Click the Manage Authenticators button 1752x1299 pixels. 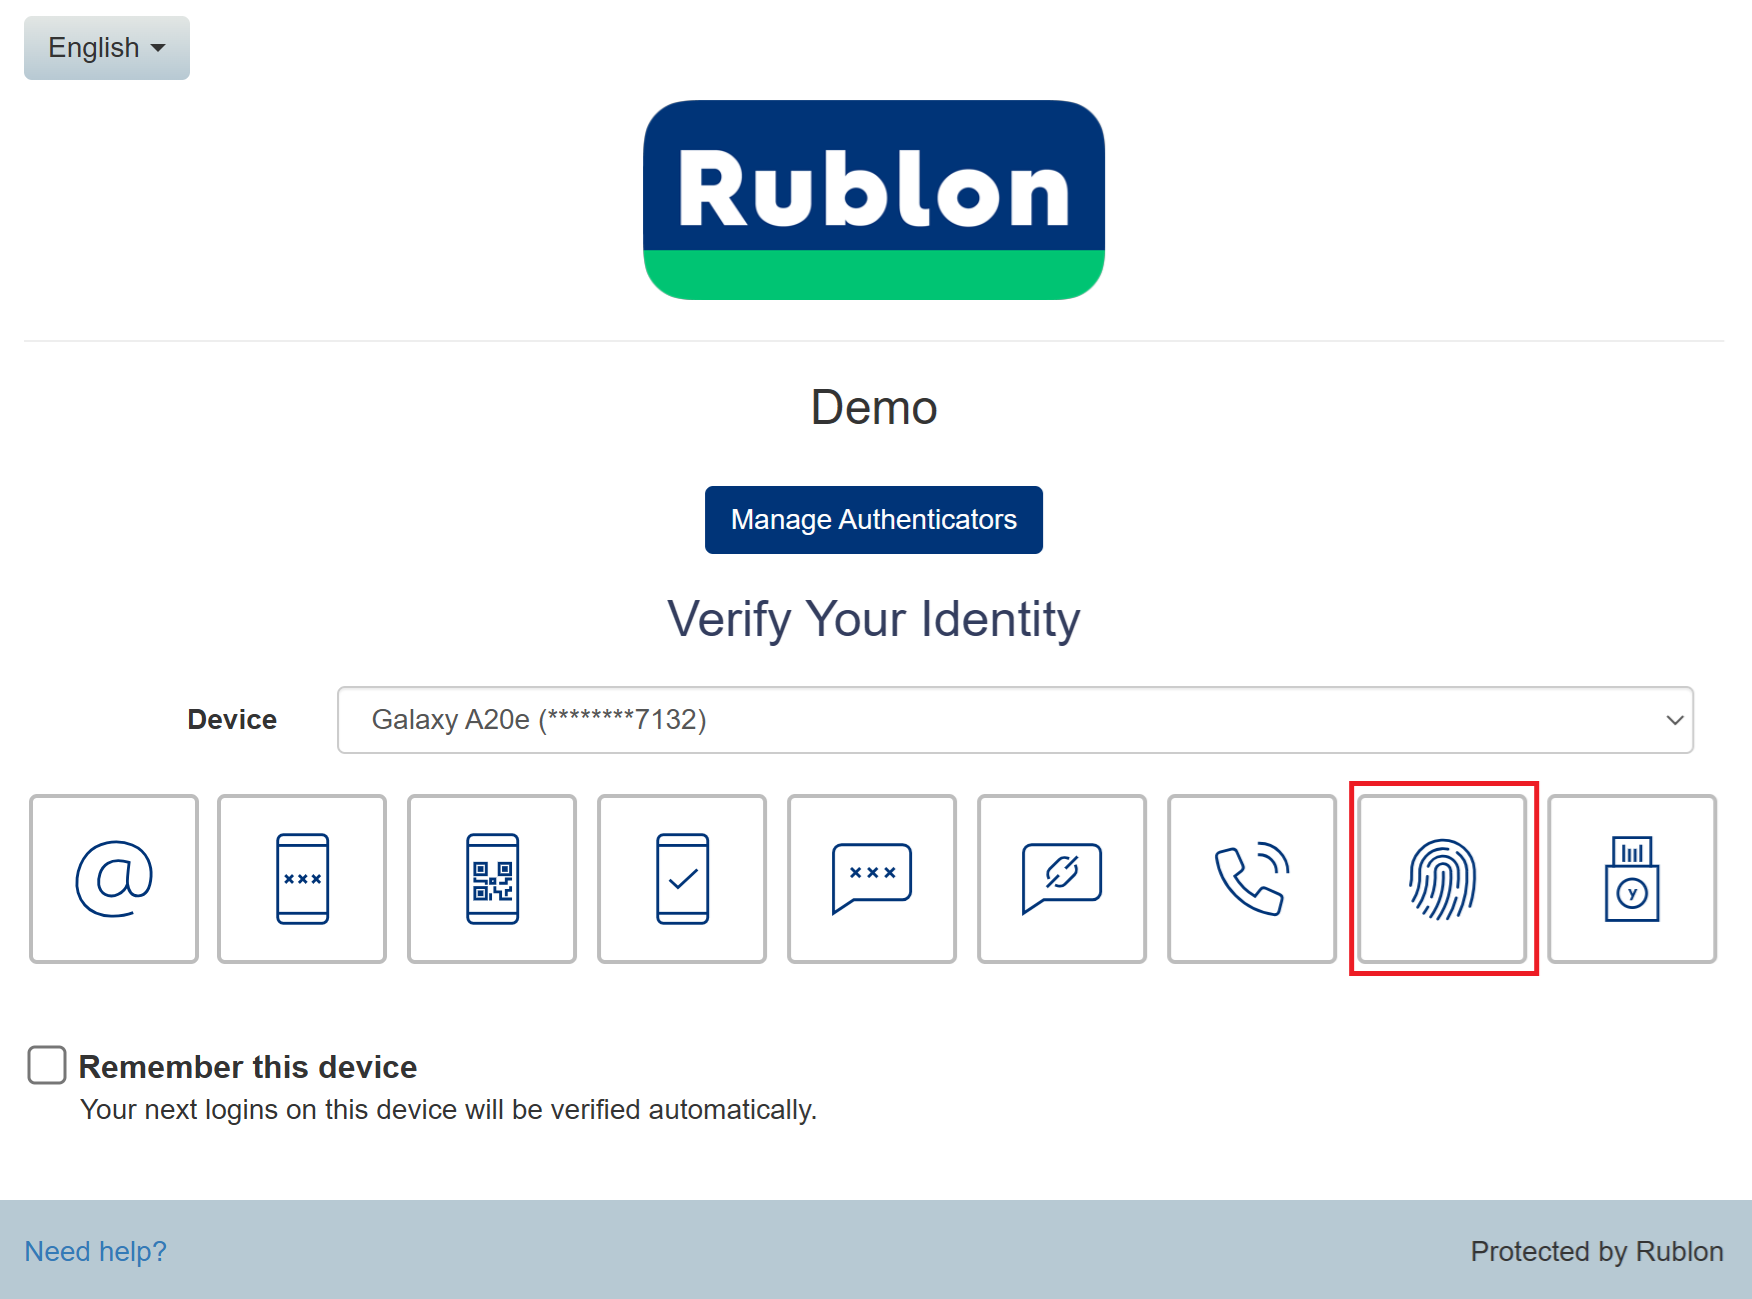(x=873, y=520)
